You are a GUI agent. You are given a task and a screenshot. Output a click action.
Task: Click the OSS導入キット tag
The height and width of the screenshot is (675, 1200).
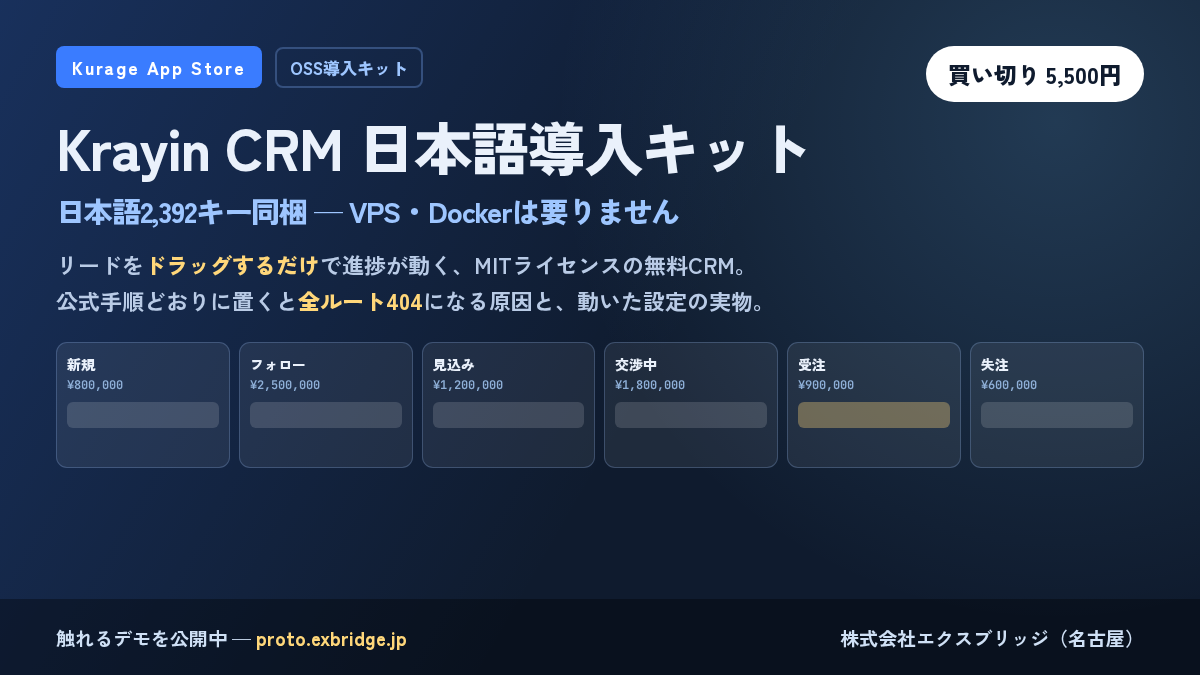click(x=349, y=68)
